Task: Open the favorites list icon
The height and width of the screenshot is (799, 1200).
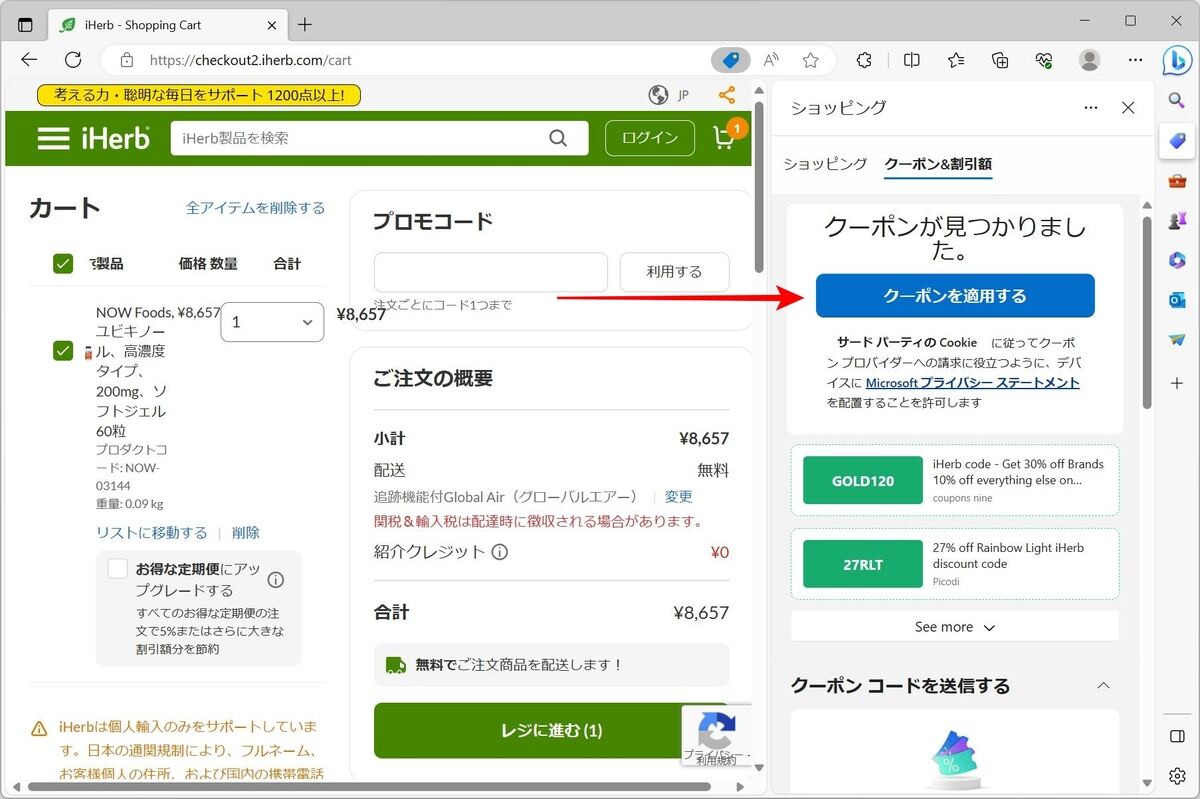Action: point(956,60)
